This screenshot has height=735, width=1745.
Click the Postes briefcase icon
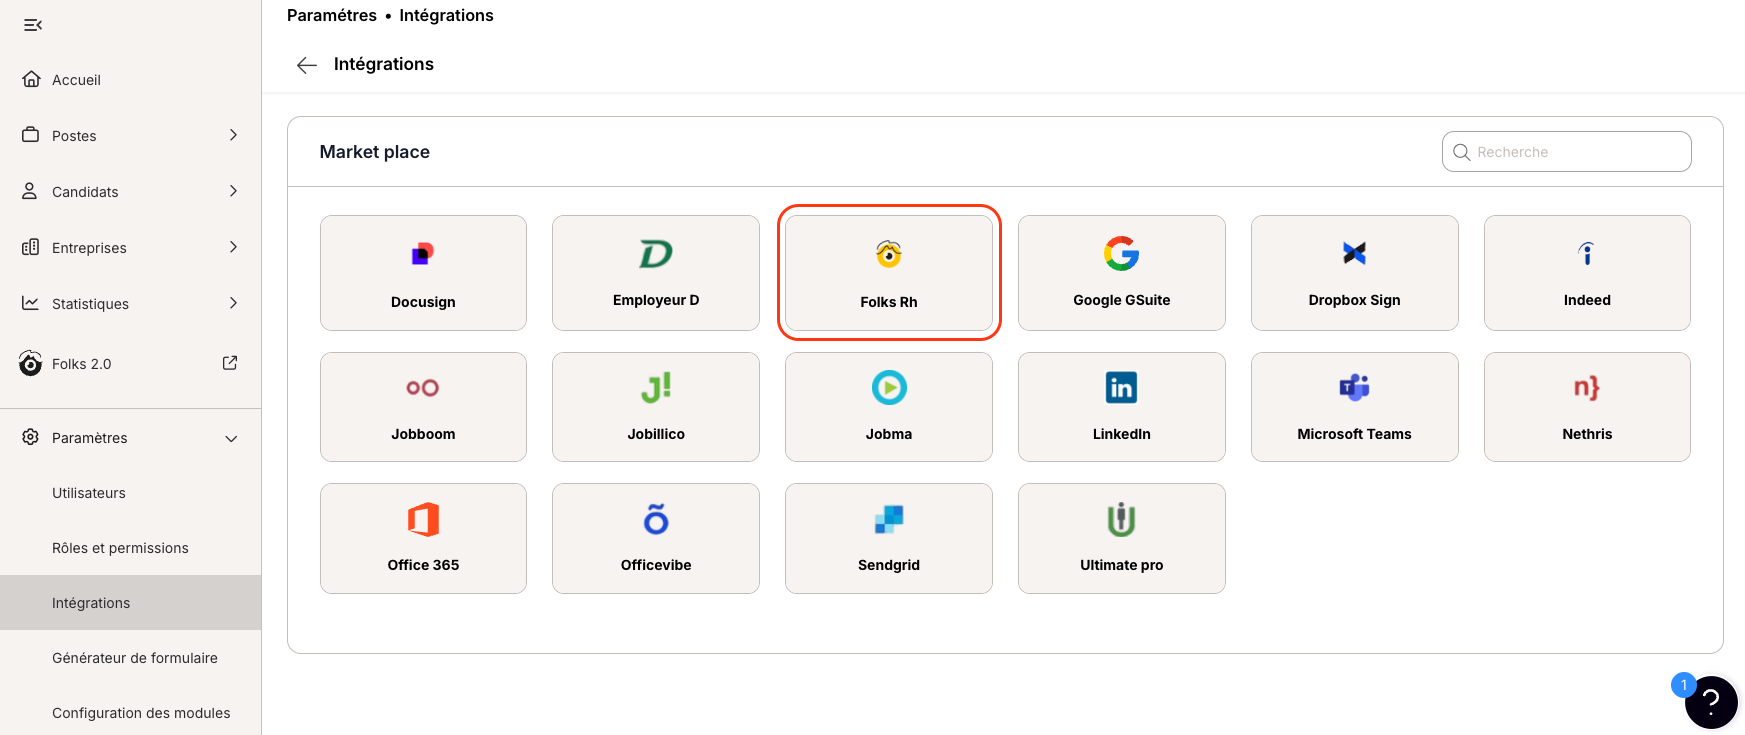pos(31,135)
